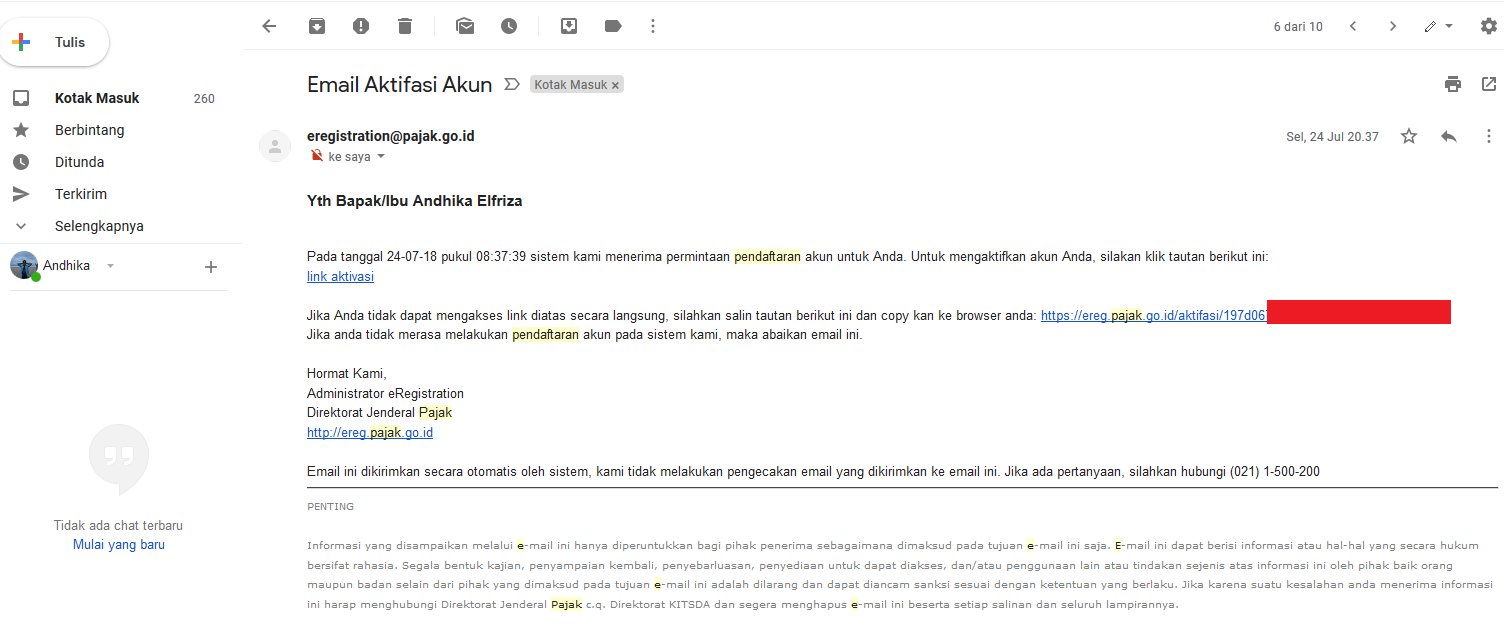The height and width of the screenshot is (628, 1504).
Task: Click sender address eregistration@pajak.go.id
Action: 391,136
